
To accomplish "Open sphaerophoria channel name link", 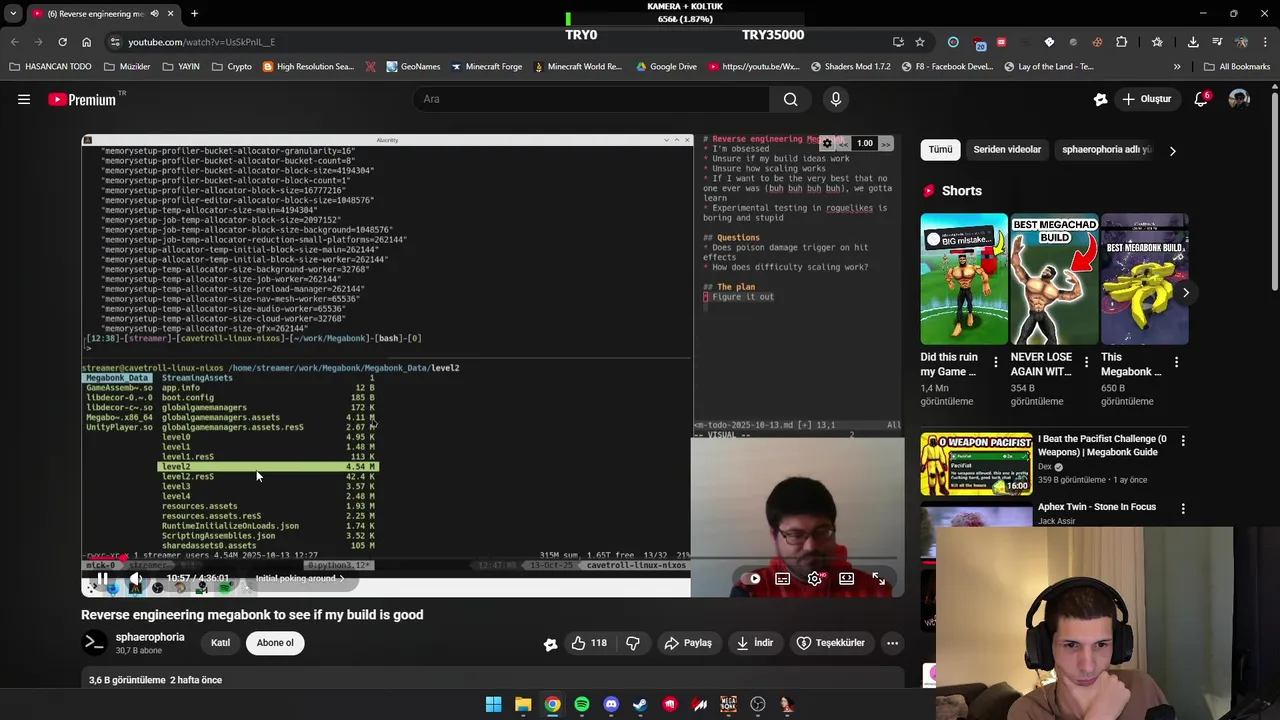I will point(150,637).
